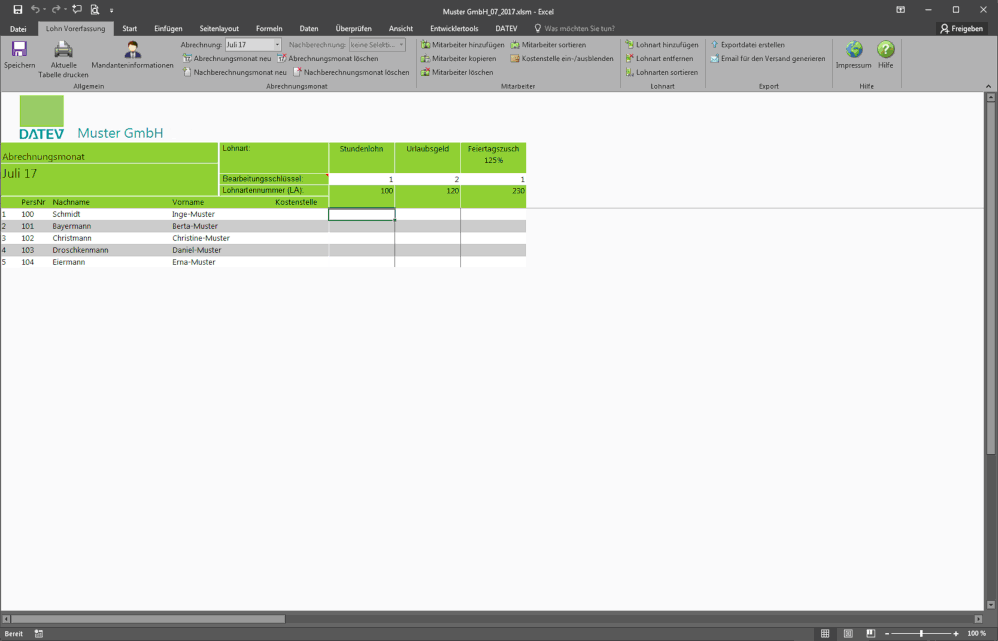Click Mitarbeiter sortieren
998x641 pixels.
tap(548, 45)
